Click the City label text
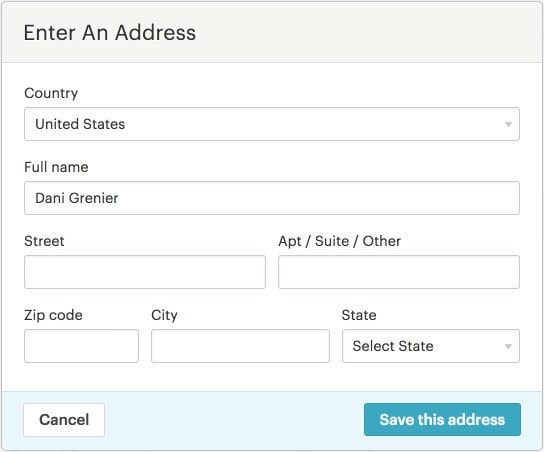The image size is (544, 452). coord(164,315)
